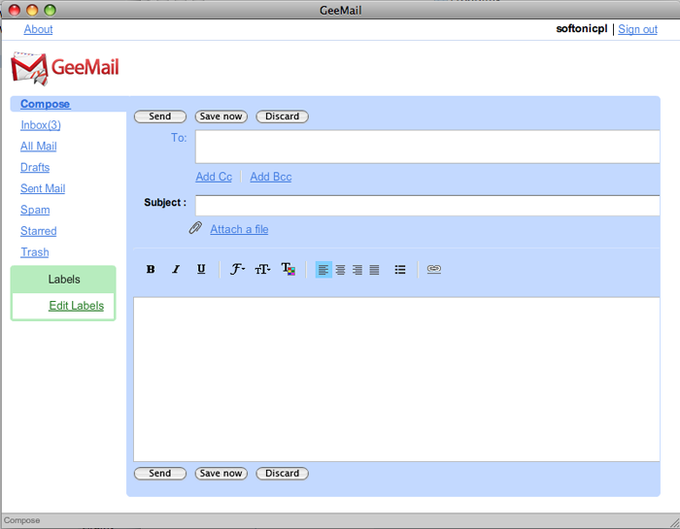Click inside the message body area

[397, 379]
